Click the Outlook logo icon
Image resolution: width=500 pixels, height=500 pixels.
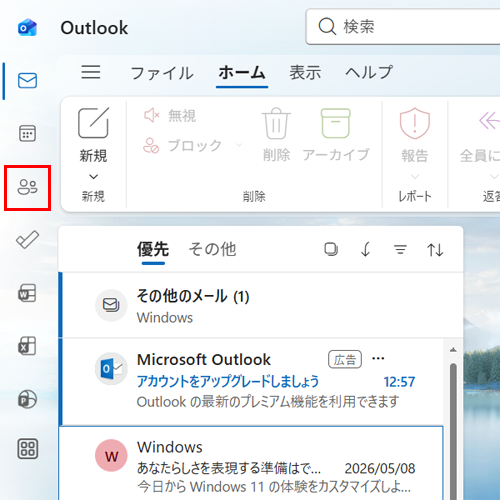27,27
